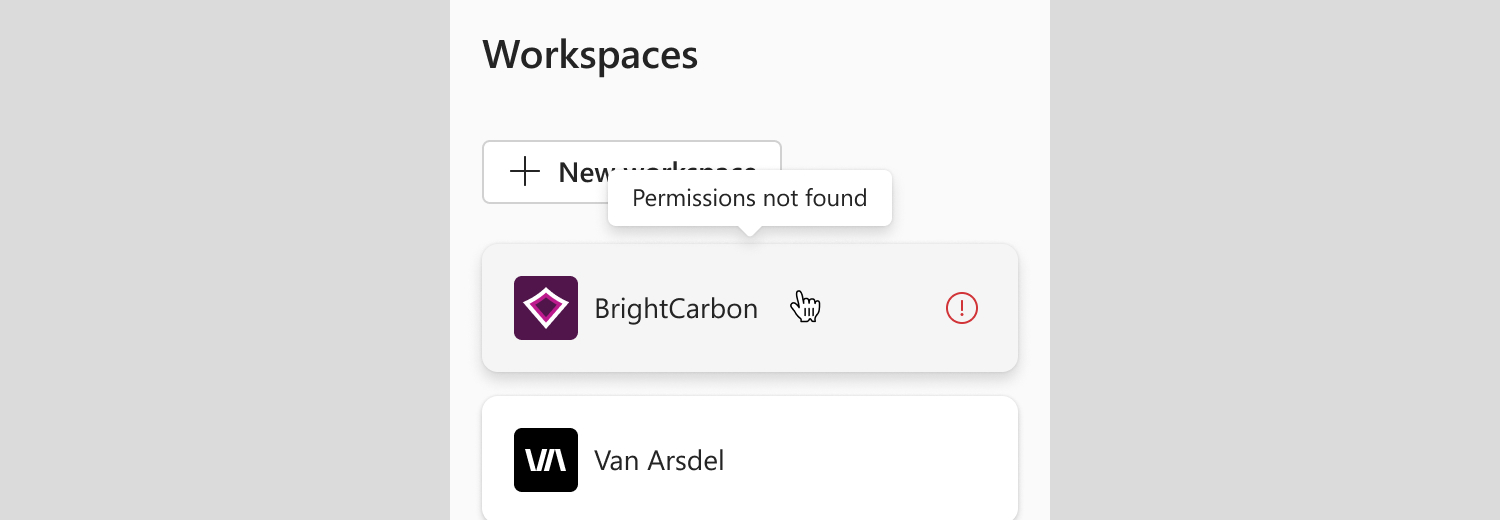Click blank panel space right of Workspaces heading

(x=870, y=54)
